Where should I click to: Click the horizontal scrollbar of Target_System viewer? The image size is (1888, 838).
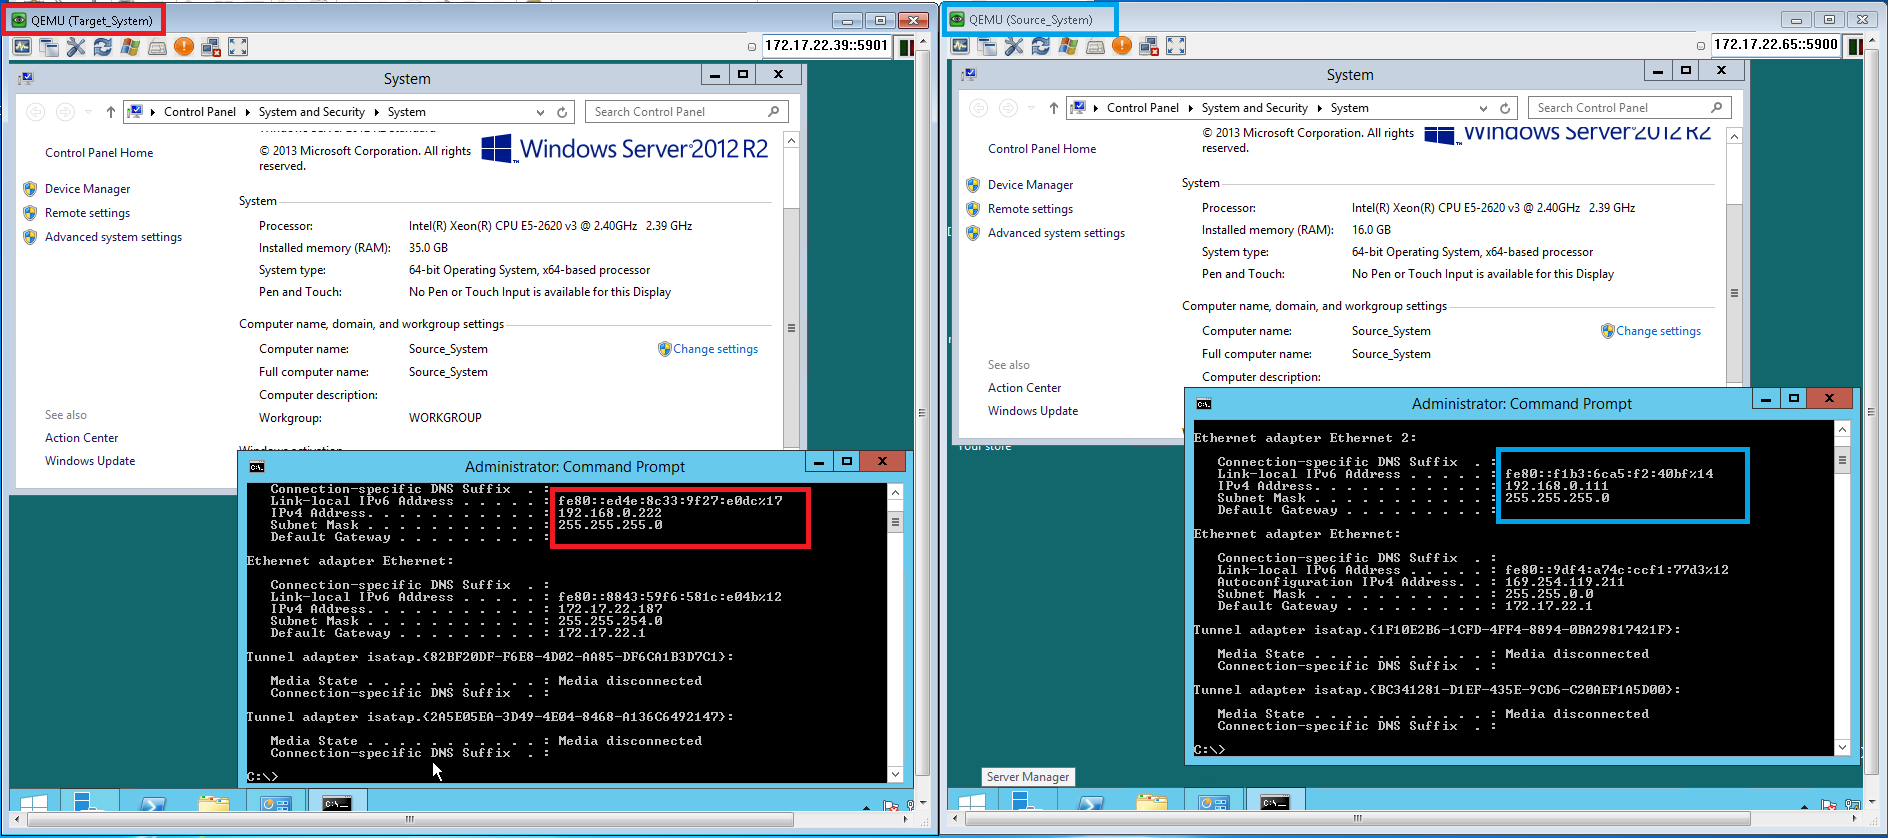pyautogui.click(x=410, y=819)
